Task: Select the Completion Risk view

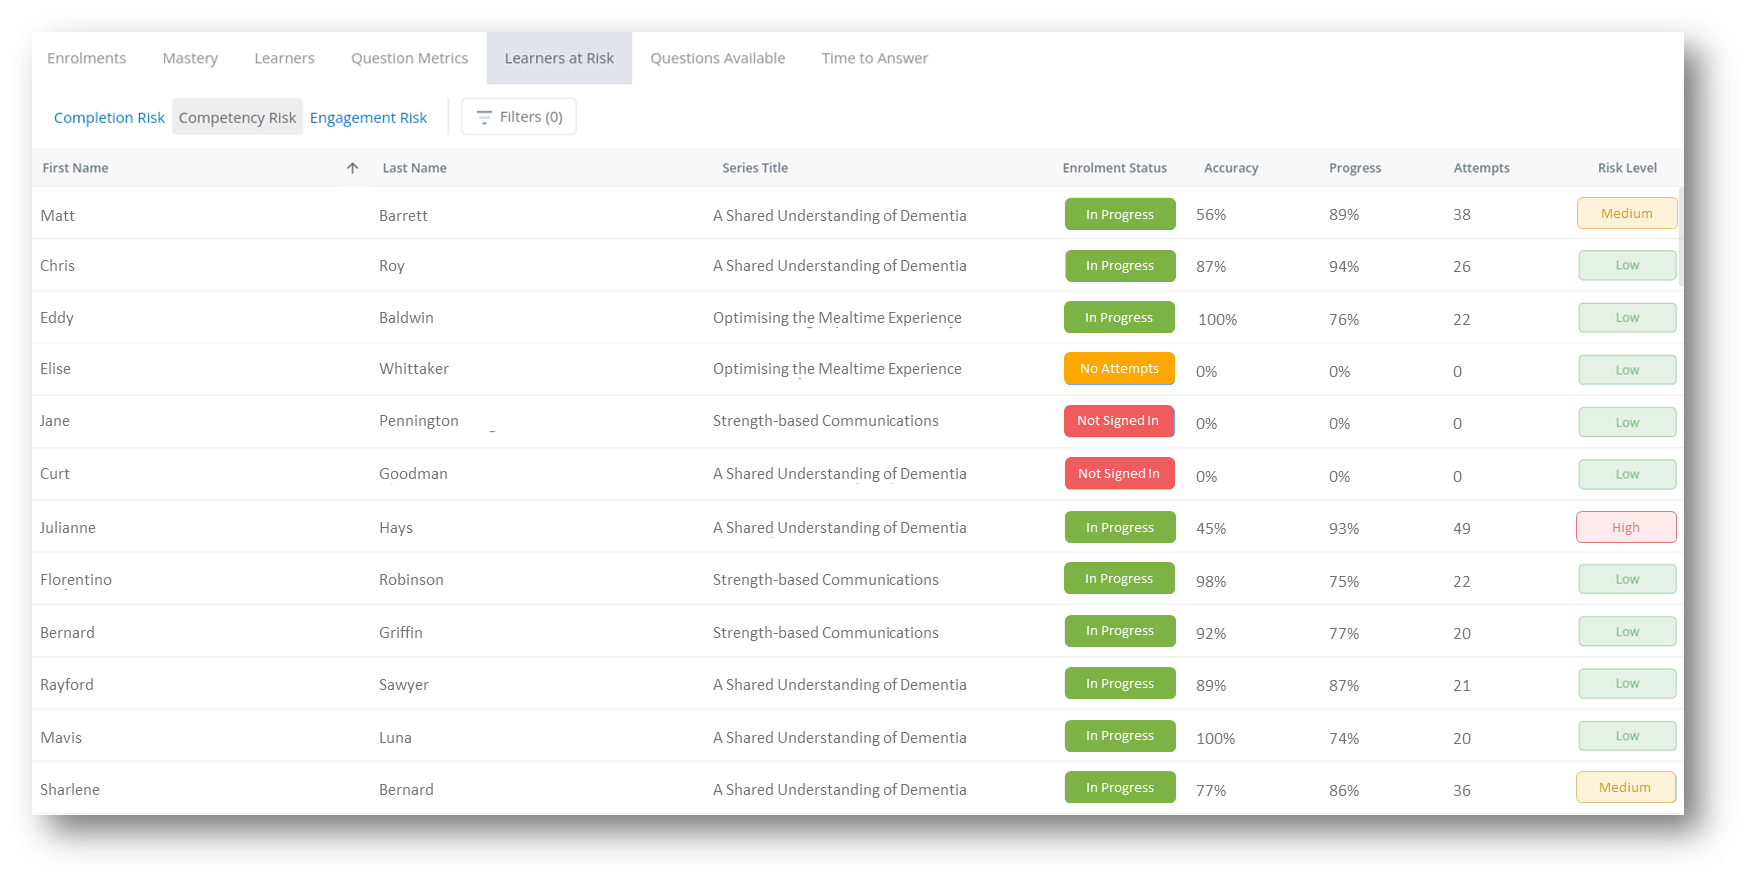Action: click(109, 118)
